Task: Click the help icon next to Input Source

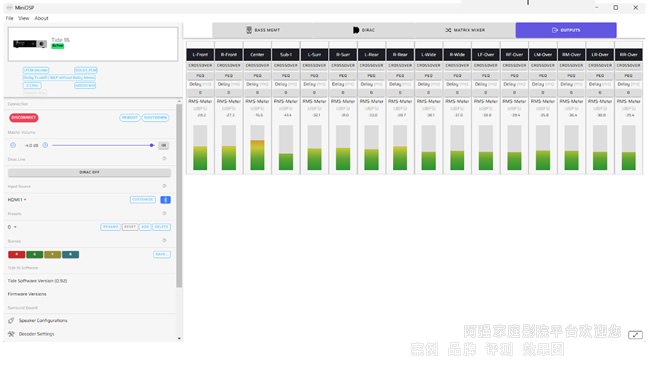Action: pos(164,186)
